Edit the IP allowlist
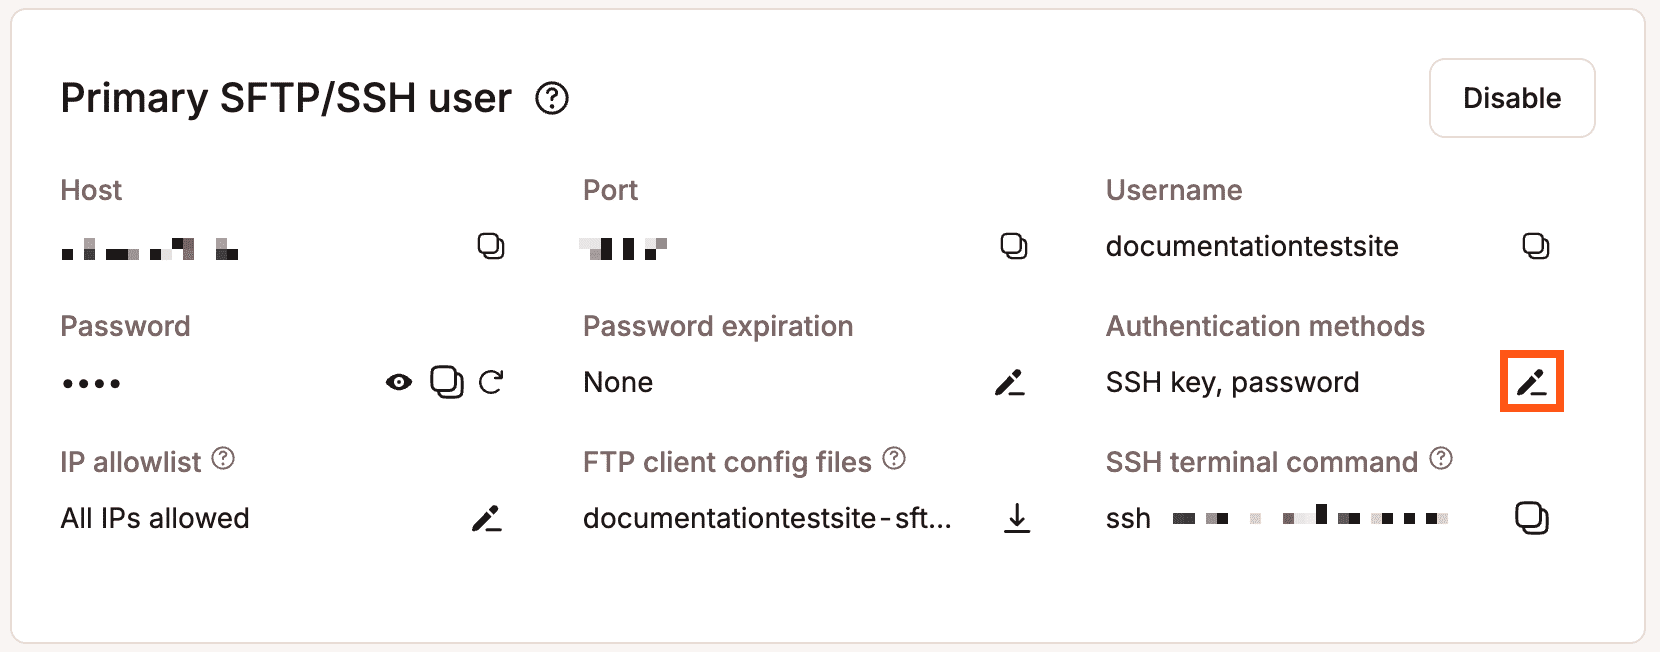Screen dimensions: 1660x652 (x=486, y=518)
